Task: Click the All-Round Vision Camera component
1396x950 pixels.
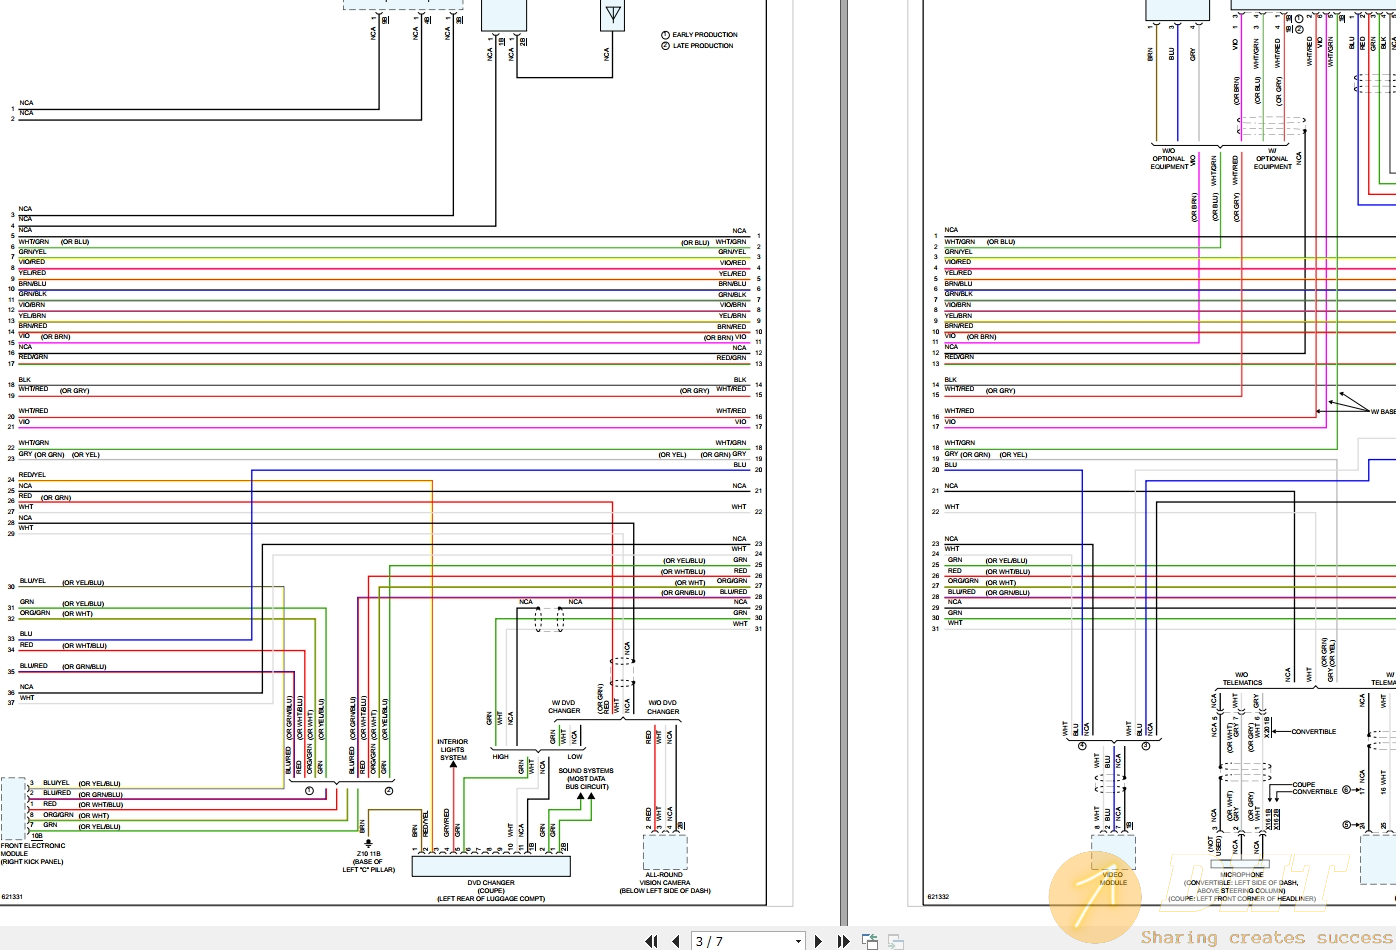Action: point(665,851)
